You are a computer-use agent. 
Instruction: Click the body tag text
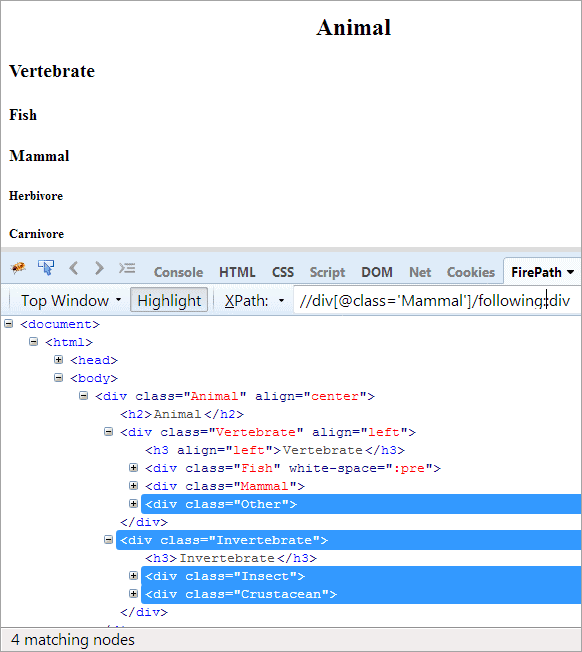(x=94, y=378)
